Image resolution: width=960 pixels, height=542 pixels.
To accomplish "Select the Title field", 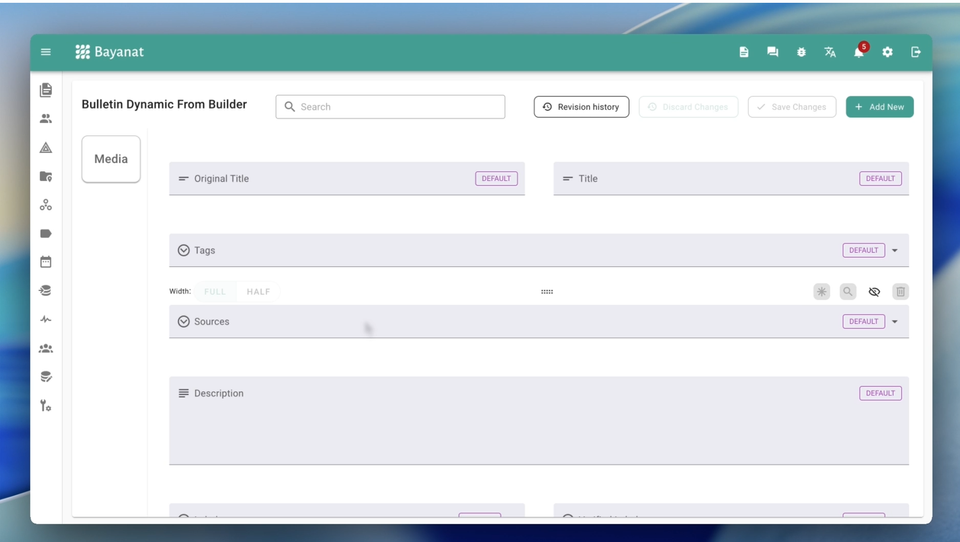I will [731, 179].
